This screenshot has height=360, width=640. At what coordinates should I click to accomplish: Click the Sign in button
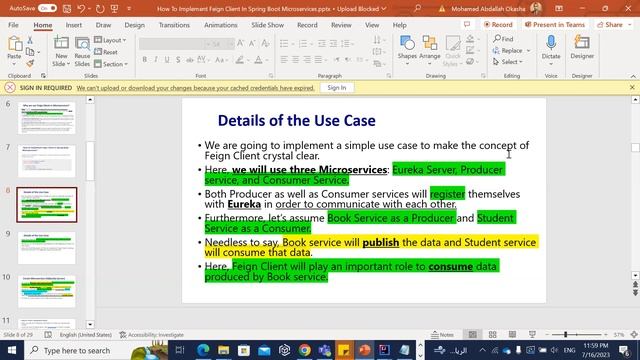336,88
